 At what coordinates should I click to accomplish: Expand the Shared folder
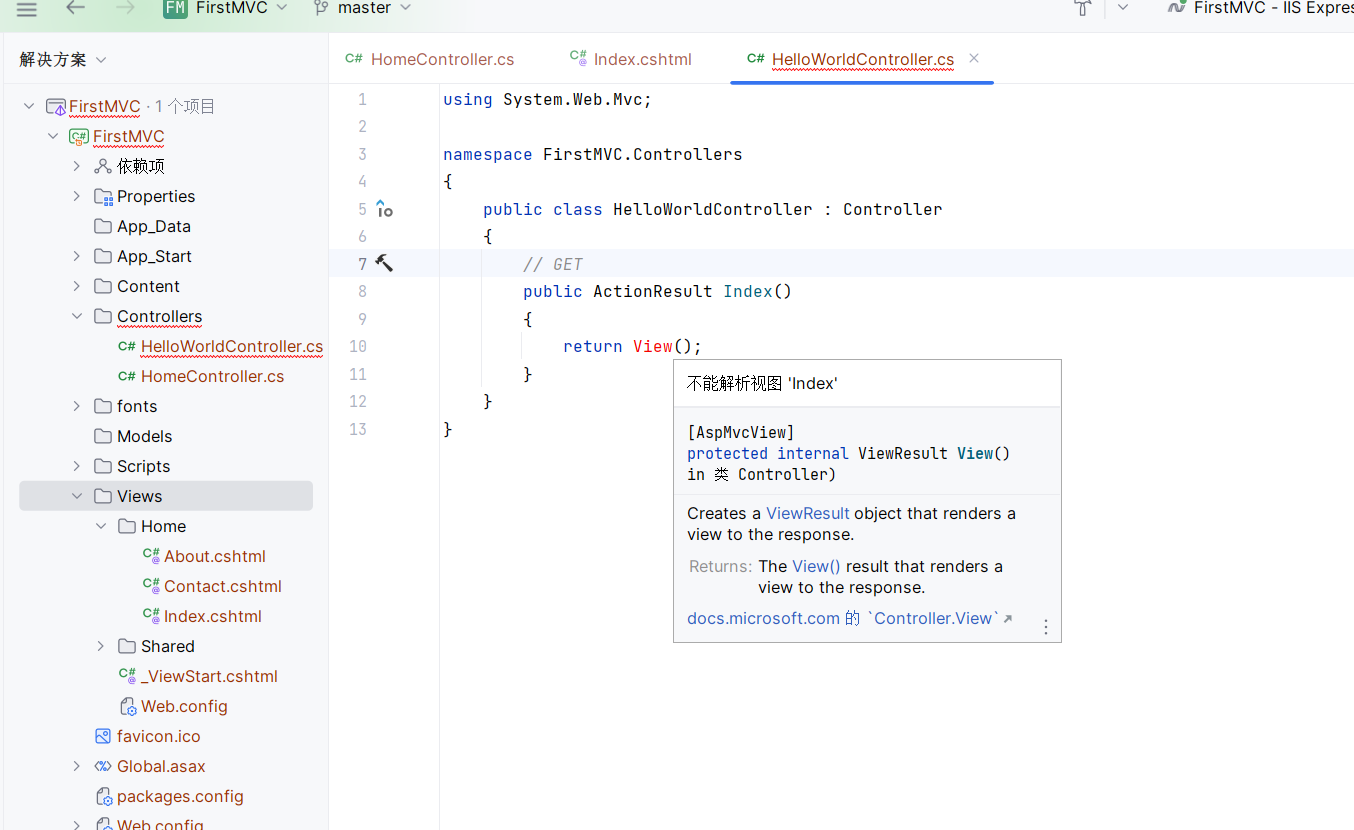coord(101,646)
